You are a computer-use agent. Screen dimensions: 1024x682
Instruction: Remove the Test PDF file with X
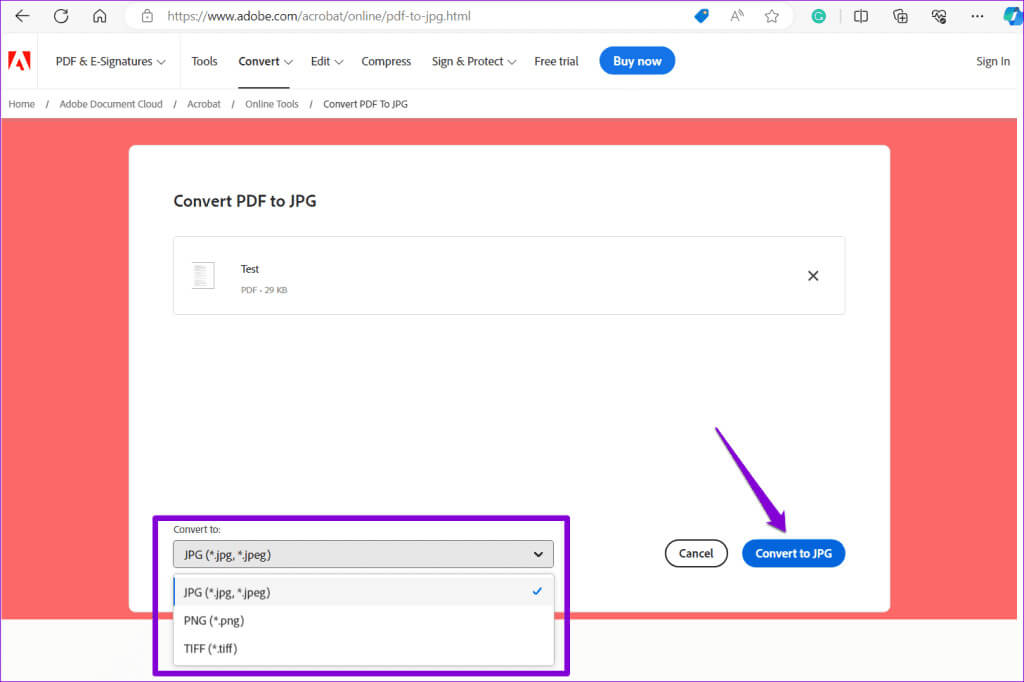click(813, 276)
